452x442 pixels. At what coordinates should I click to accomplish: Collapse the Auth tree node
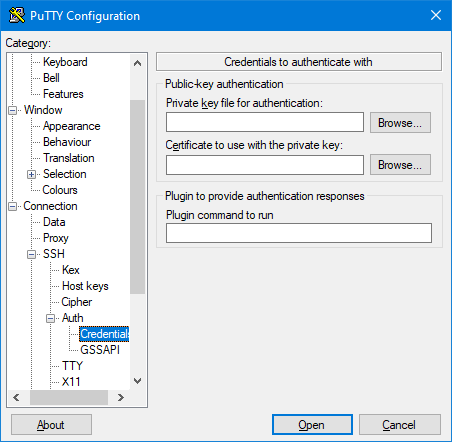(x=50, y=318)
